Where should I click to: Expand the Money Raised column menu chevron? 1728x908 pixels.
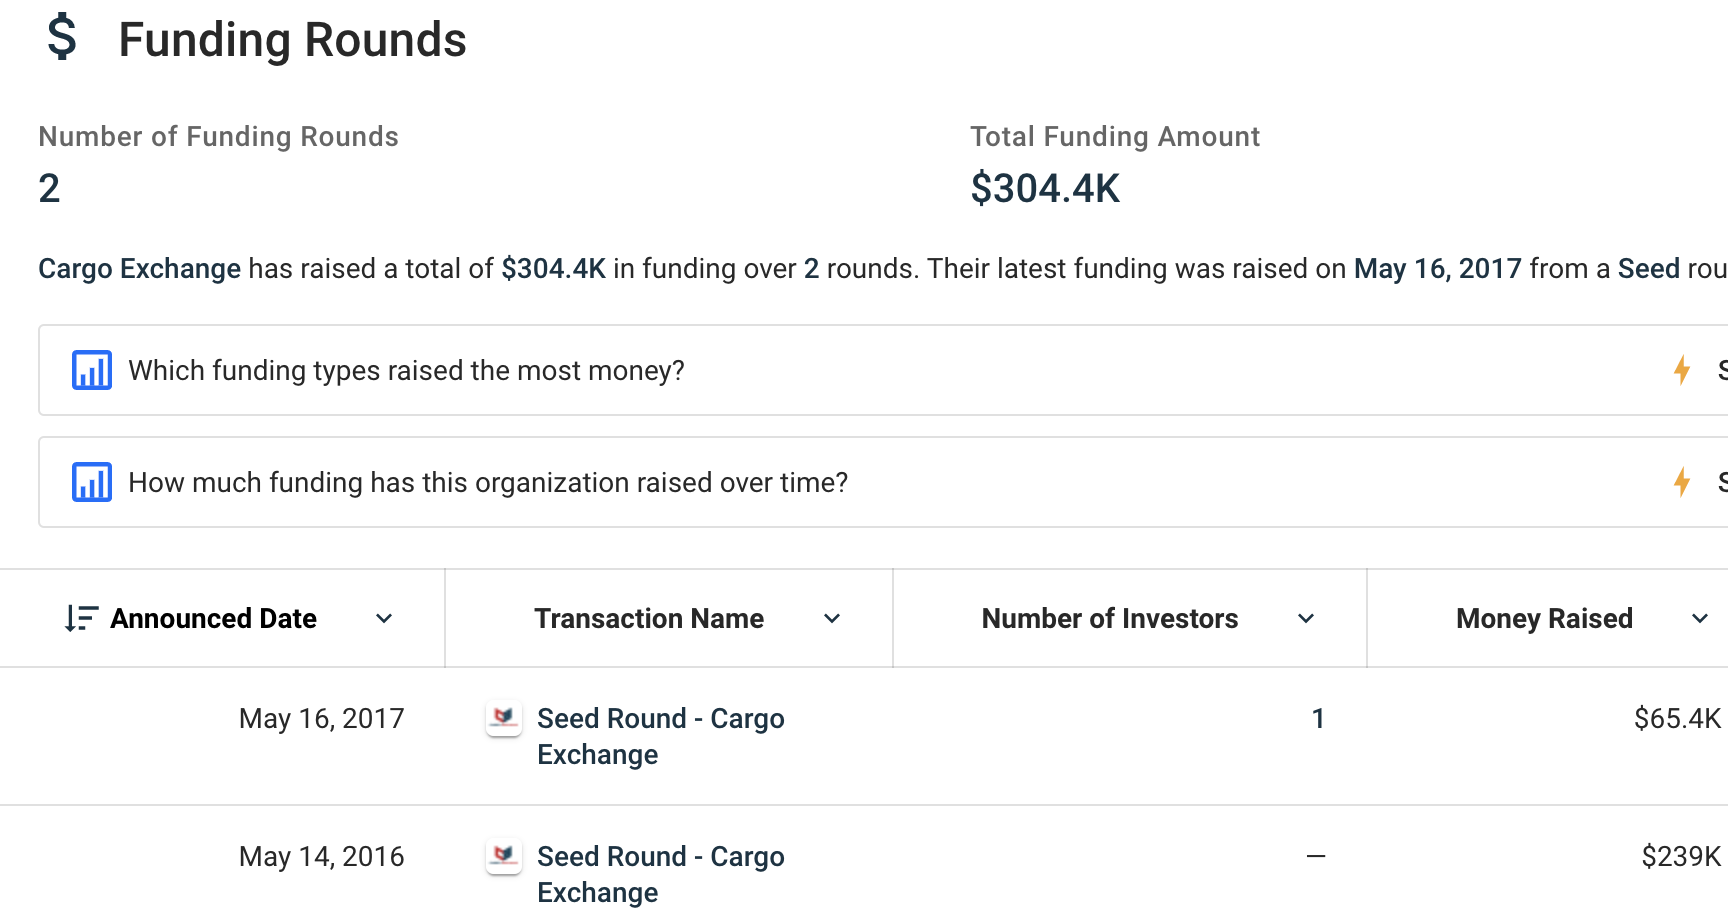[x=1700, y=619]
